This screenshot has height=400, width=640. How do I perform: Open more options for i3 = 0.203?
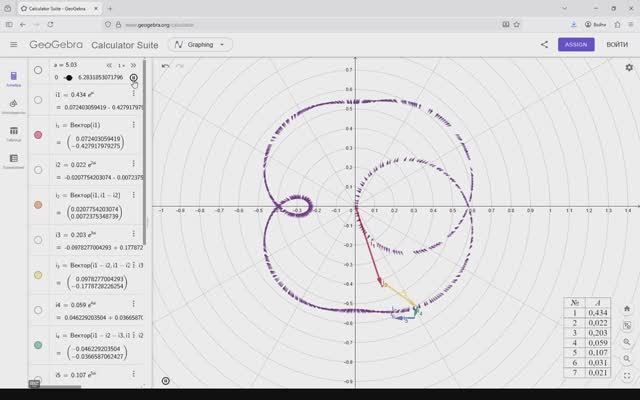tap(133, 234)
